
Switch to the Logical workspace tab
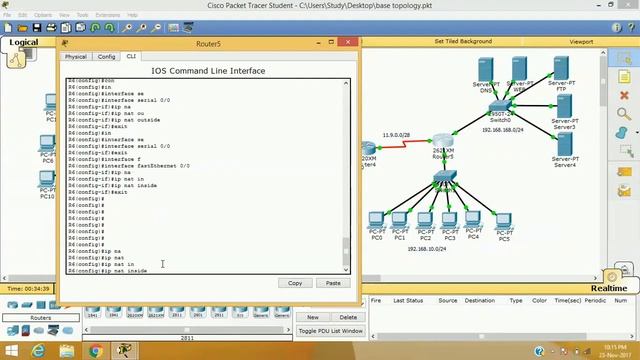[x=23, y=42]
